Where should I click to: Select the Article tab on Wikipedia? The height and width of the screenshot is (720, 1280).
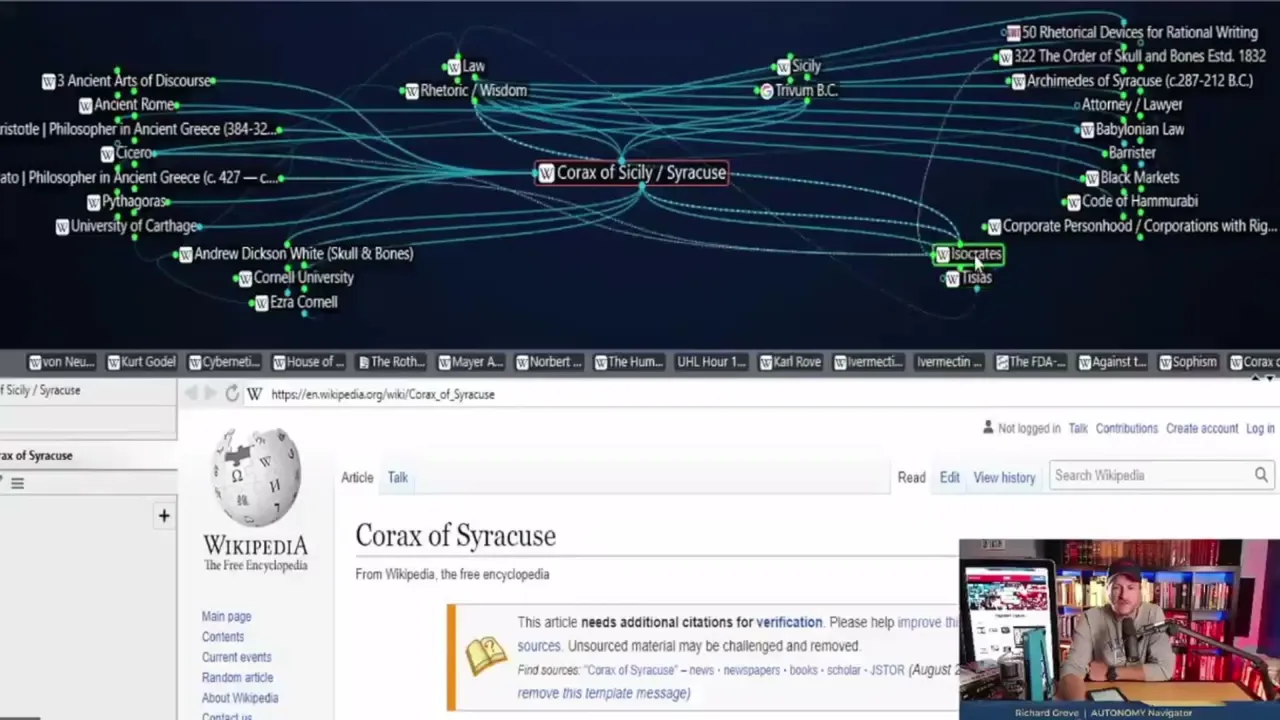click(x=357, y=478)
